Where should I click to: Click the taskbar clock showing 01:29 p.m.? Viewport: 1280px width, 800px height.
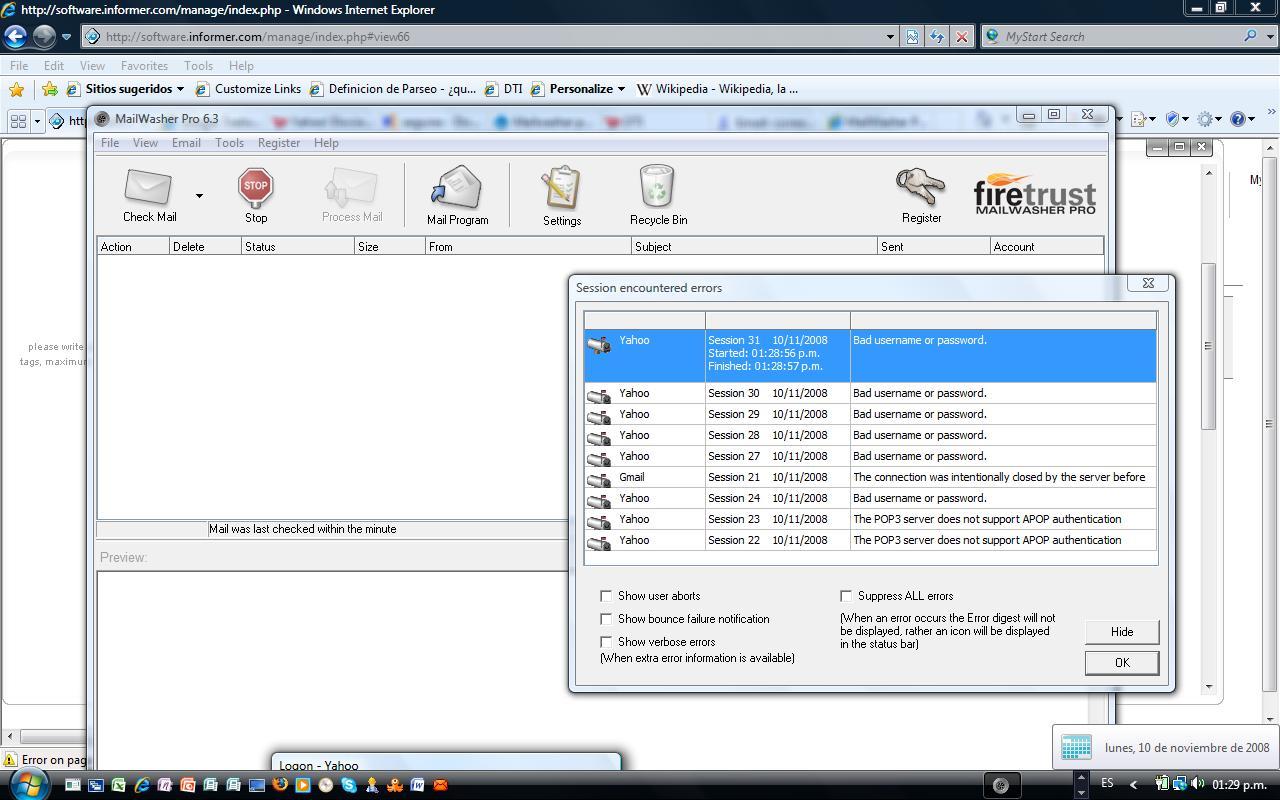[x=1239, y=785]
